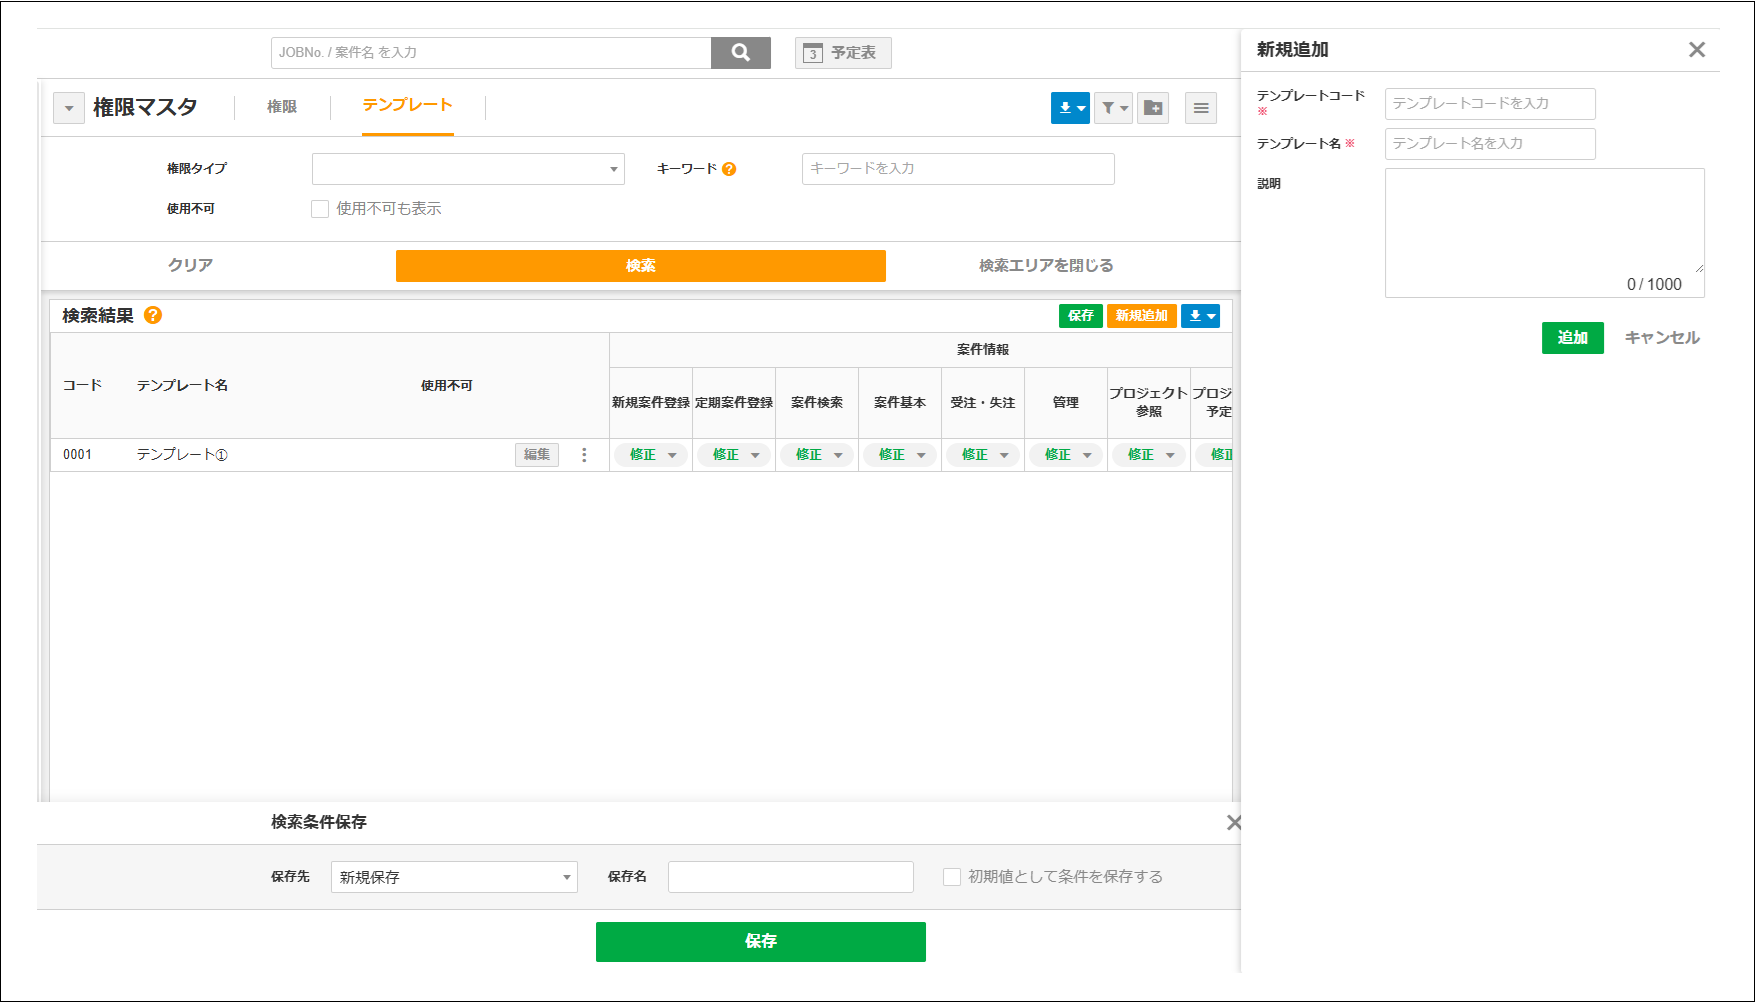Open the hamburger menu icon
Image resolution: width=1758 pixels, height=1005 pixels.
(1201, 108)
